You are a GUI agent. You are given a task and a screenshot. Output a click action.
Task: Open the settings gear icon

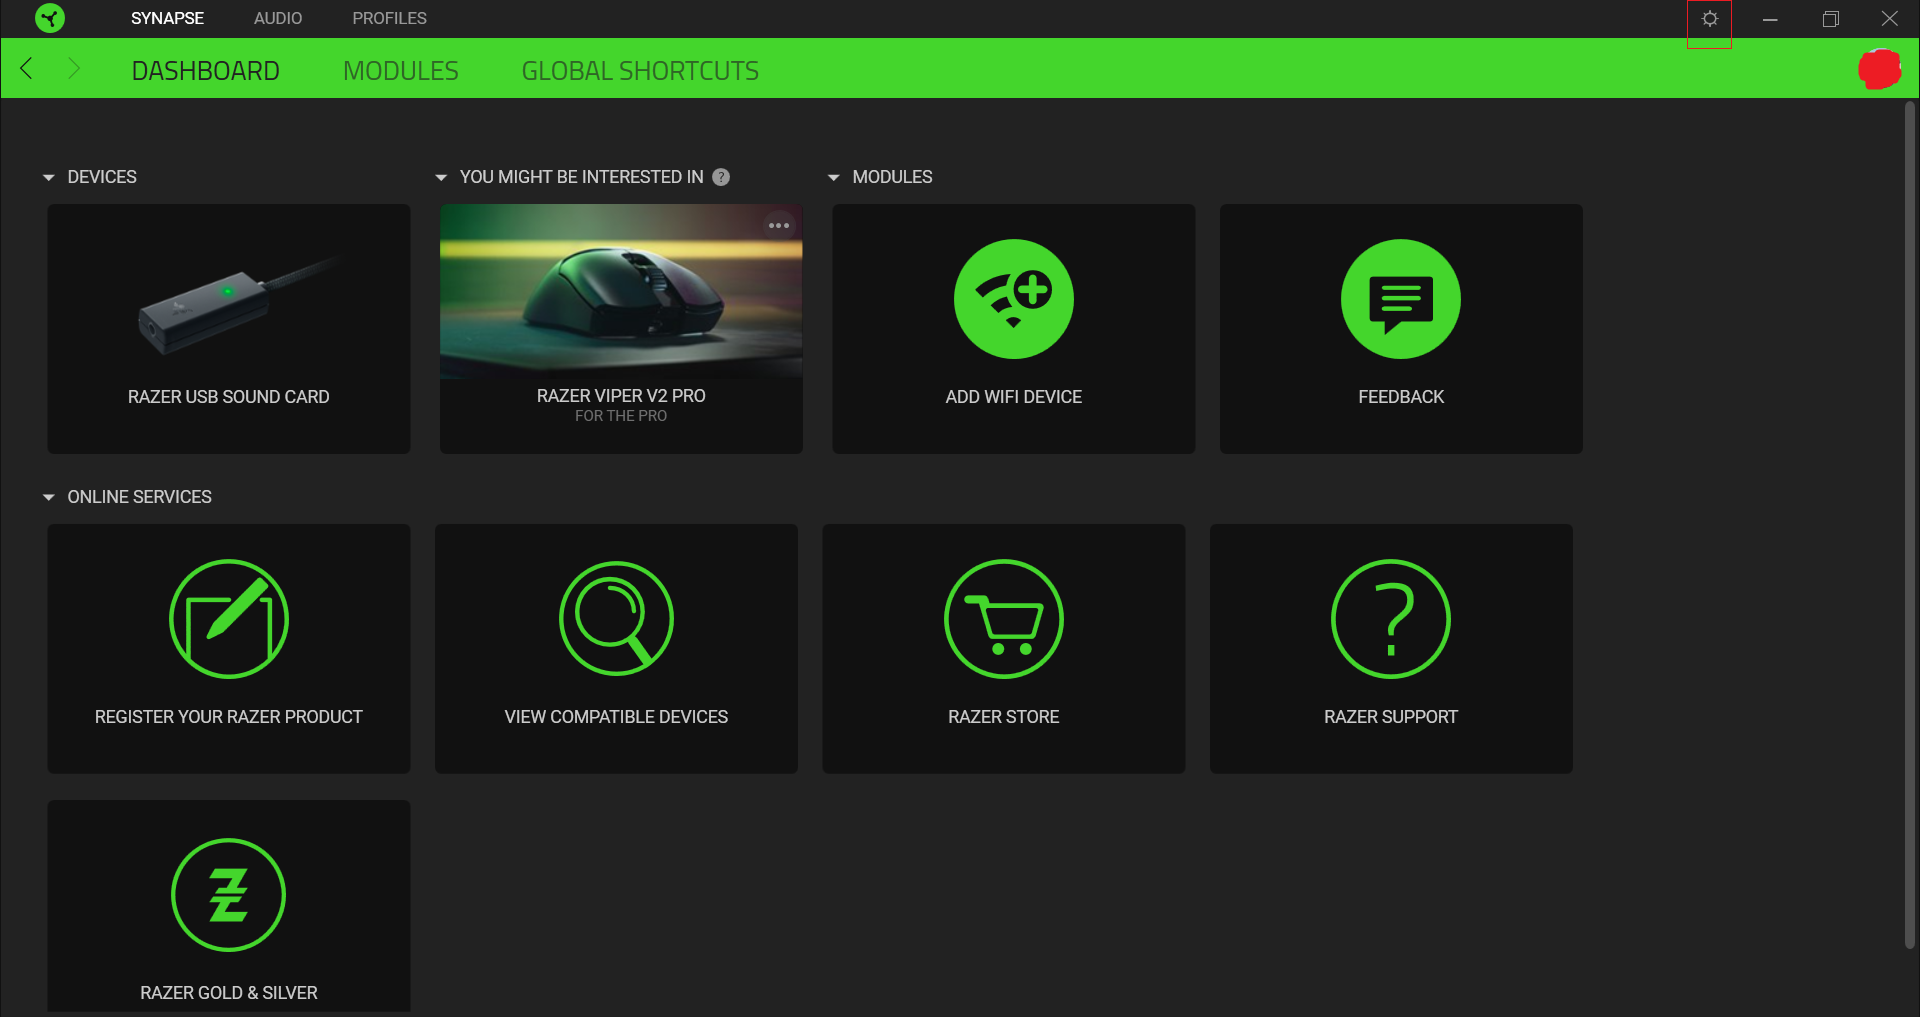point(1710,19)
